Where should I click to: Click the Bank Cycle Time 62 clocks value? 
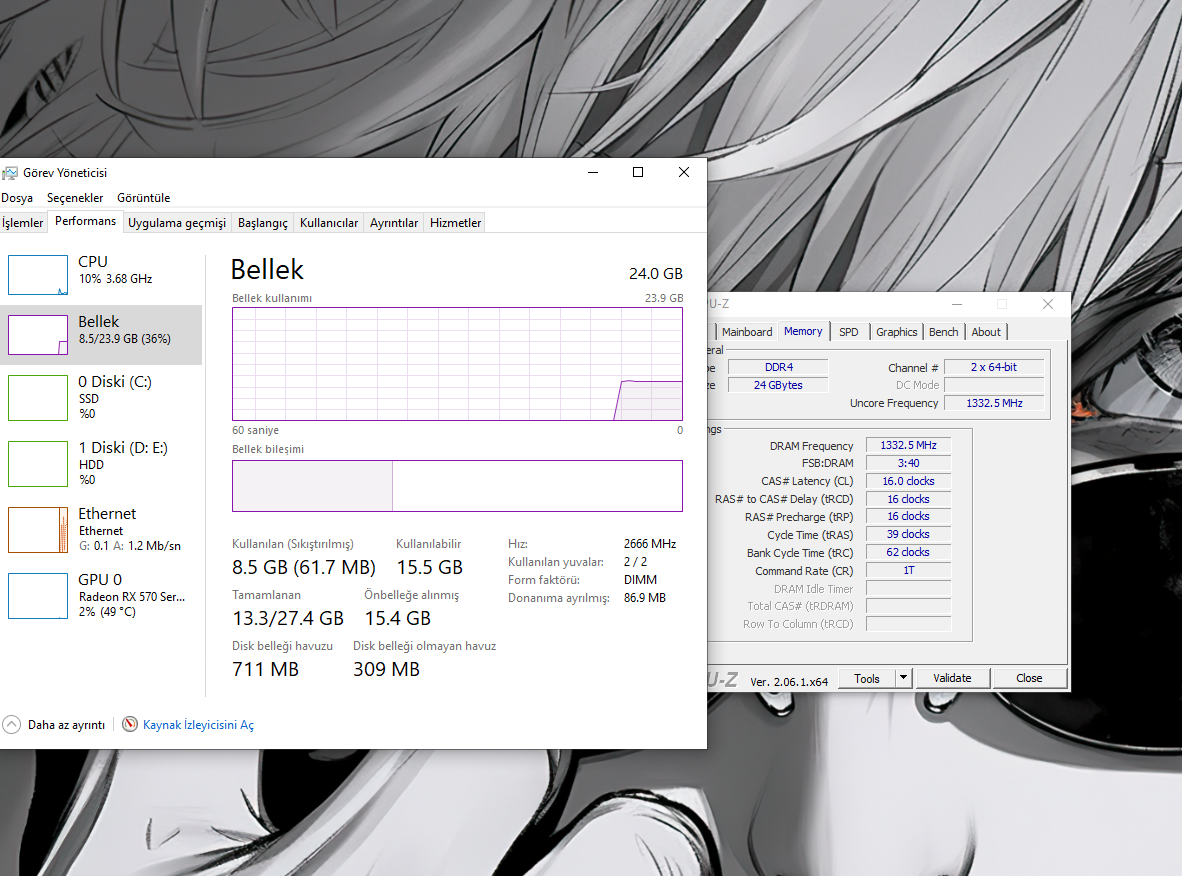(908, 553)
